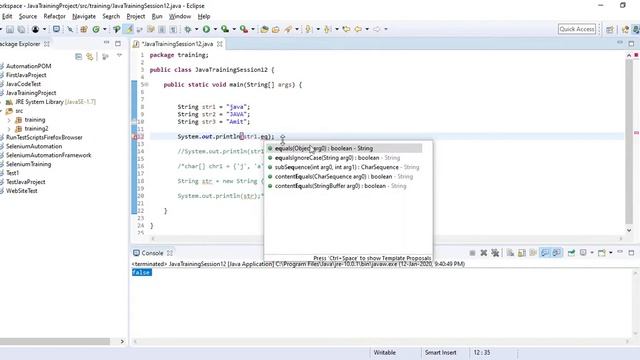Screen dimensions: 640x360
Task: Open Display Selected Console dropdown arrow
Action: 592,253
